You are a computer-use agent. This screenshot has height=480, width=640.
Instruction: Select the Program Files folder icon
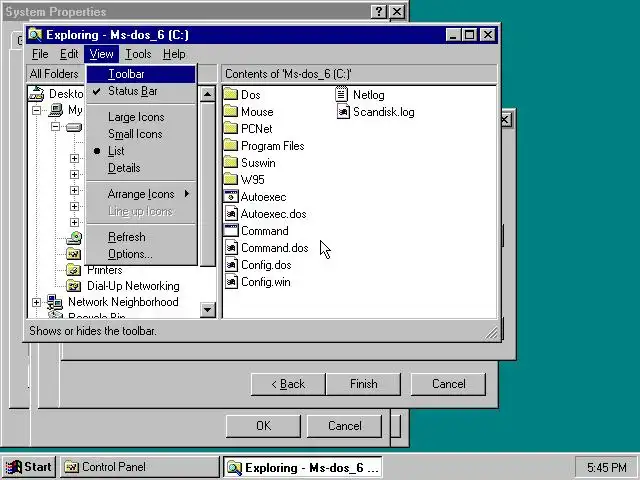click(231, 146)
